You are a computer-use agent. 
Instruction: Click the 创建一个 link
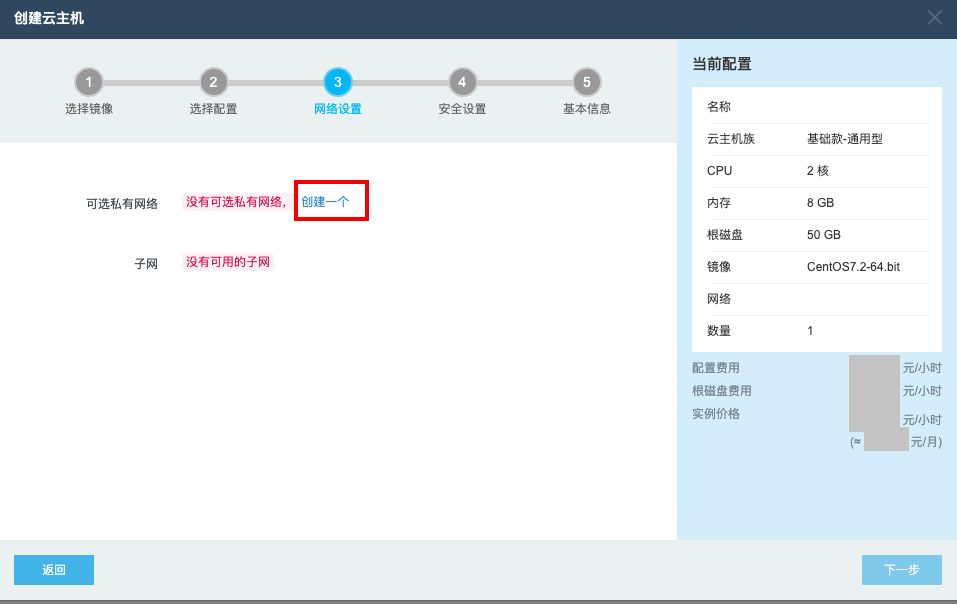tap(325, 201)
